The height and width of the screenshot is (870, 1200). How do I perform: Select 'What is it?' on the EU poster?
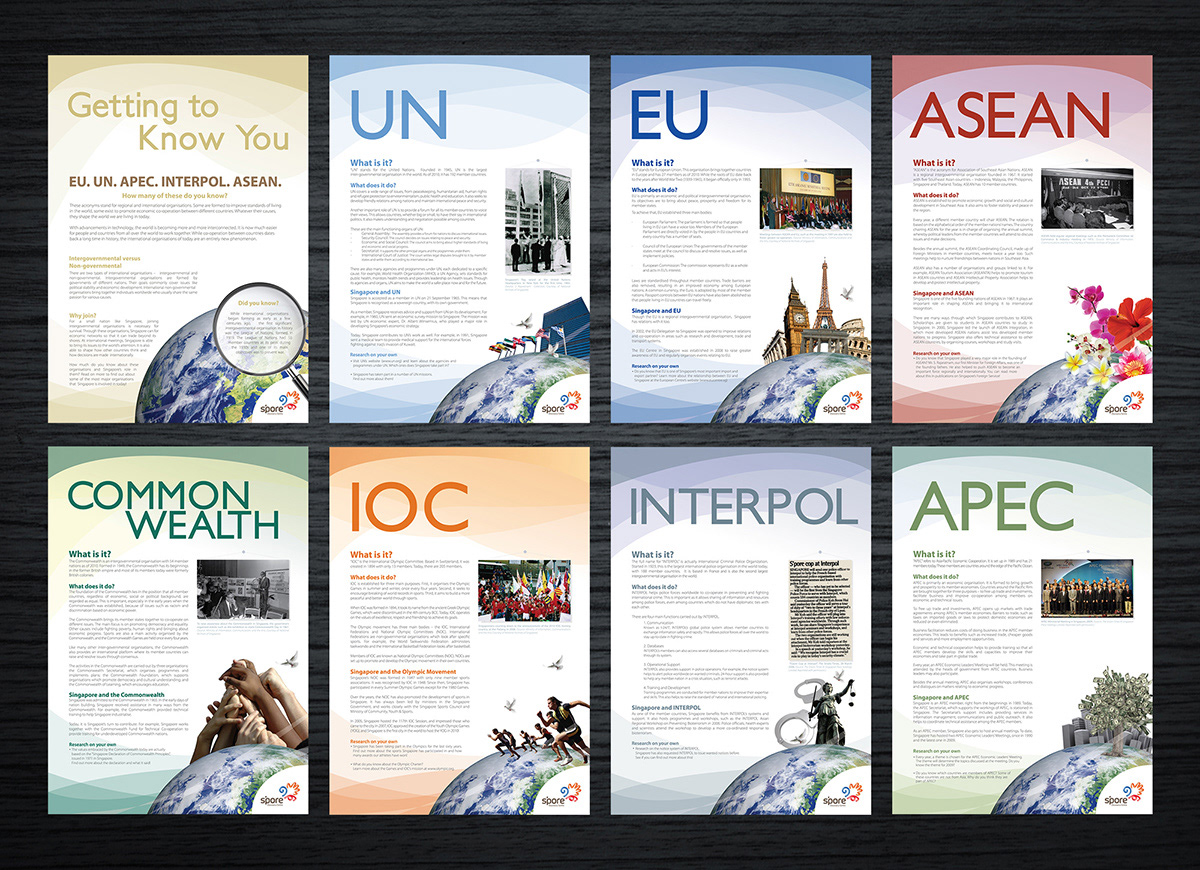tap(652, 162)
